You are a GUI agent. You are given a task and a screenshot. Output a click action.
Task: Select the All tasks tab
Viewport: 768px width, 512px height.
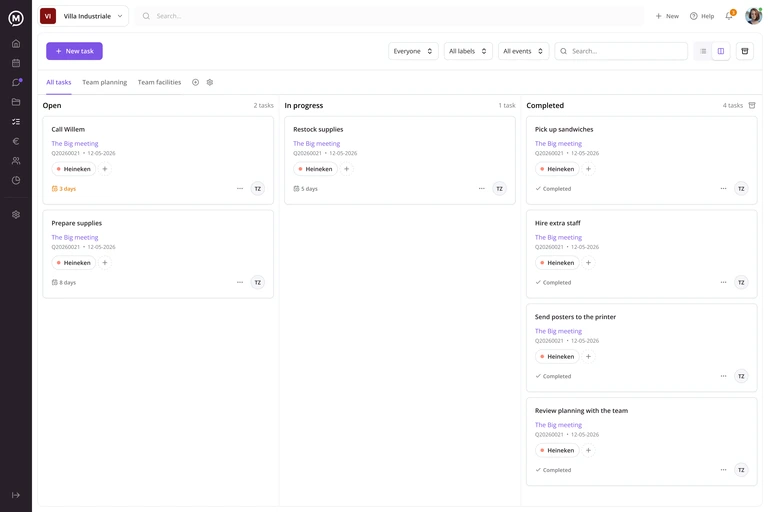pyautogui.click(x=59, y=82)
